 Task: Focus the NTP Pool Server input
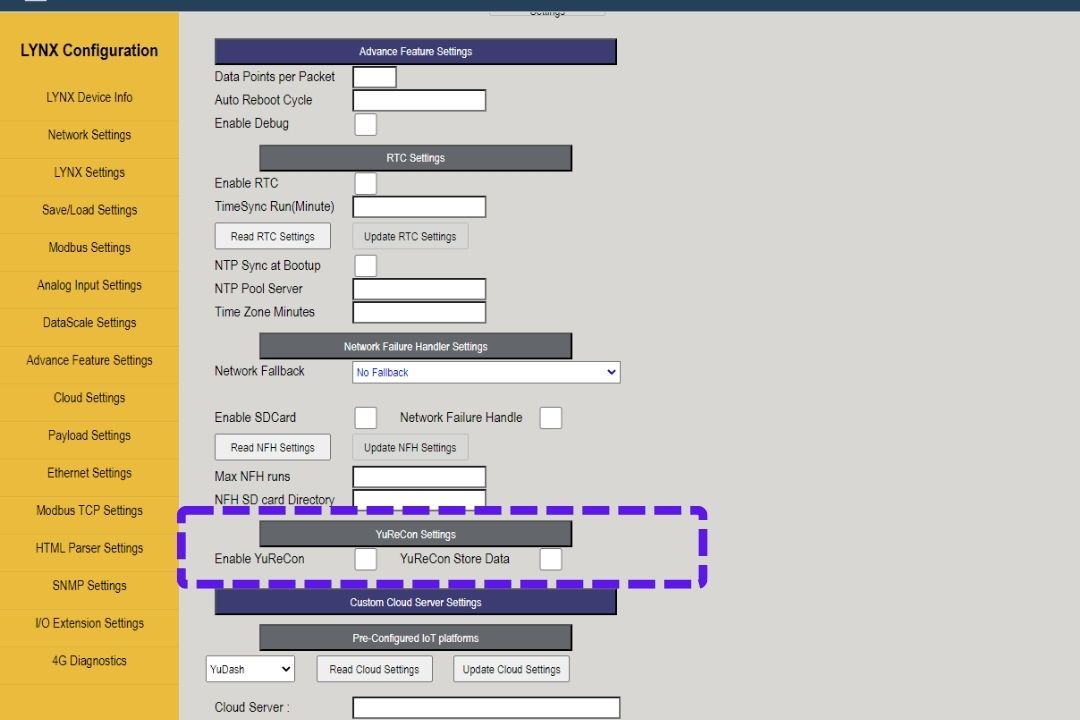(x=419, y=289)
